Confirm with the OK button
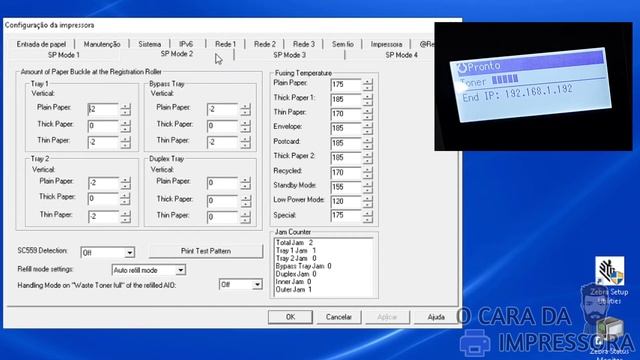The height and width of the screenshot is (360, 640). 290,317
